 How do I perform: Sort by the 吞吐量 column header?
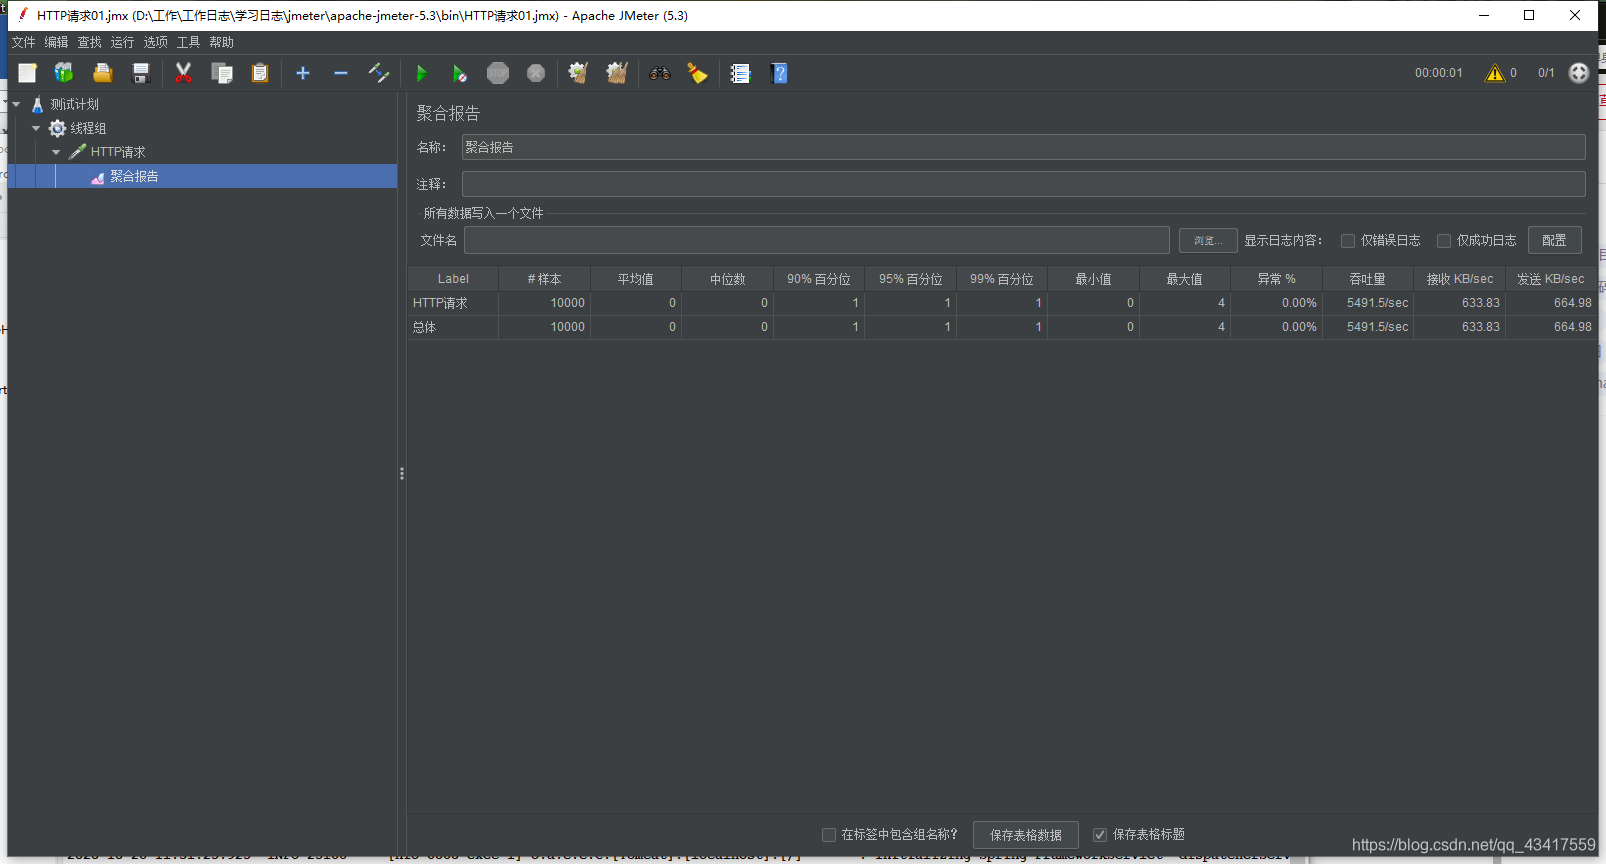[x=1367, y=279]
